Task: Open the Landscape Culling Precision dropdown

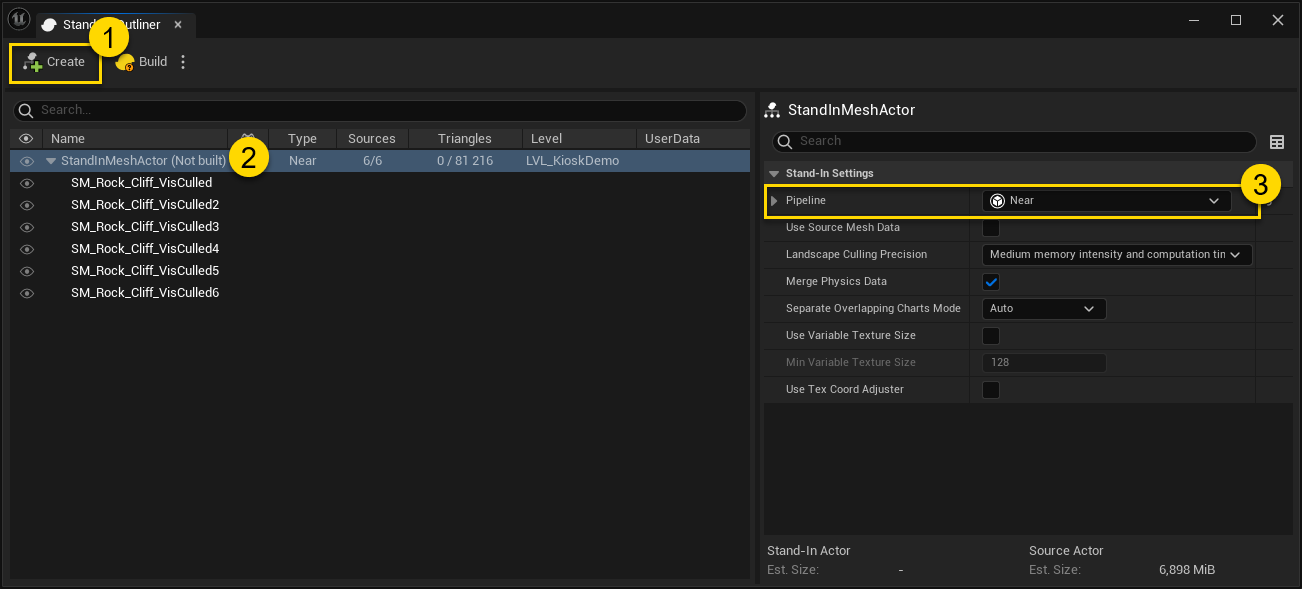Action: click(1116, 254)
